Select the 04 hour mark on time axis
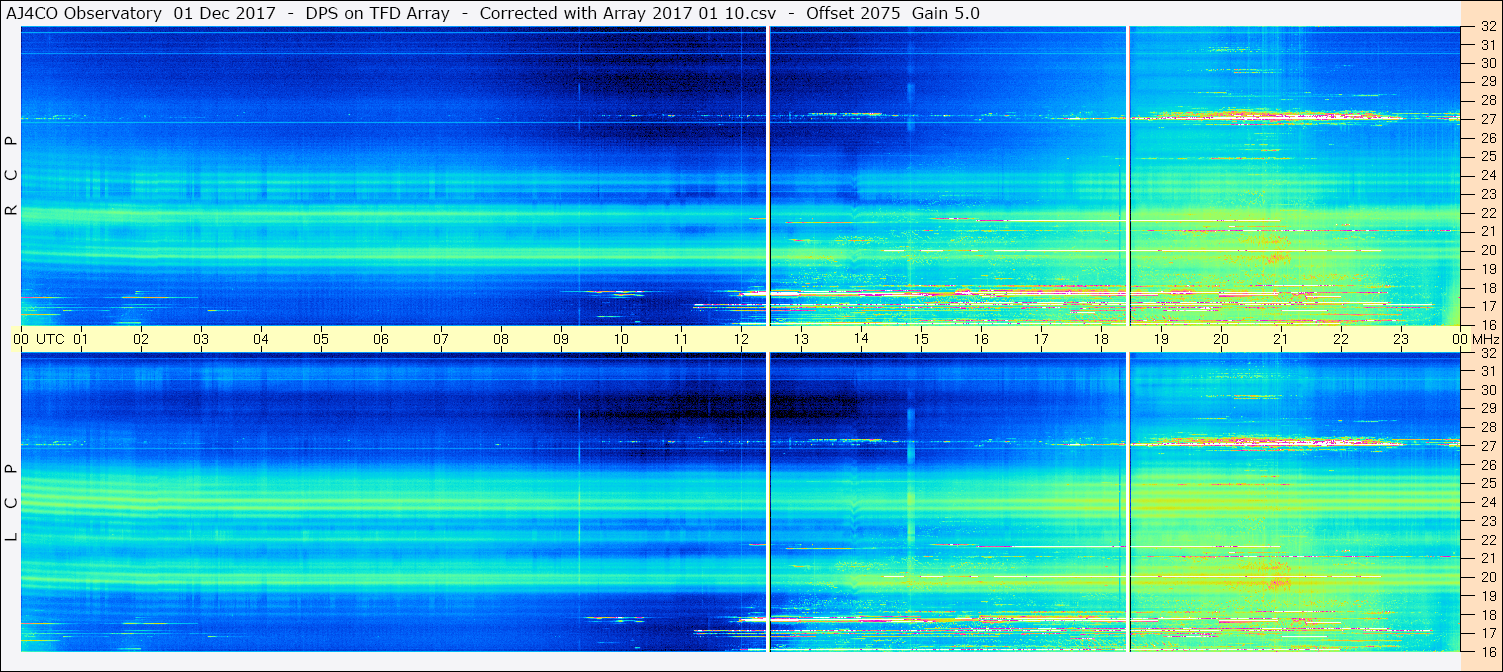 (x=261, y=339)
